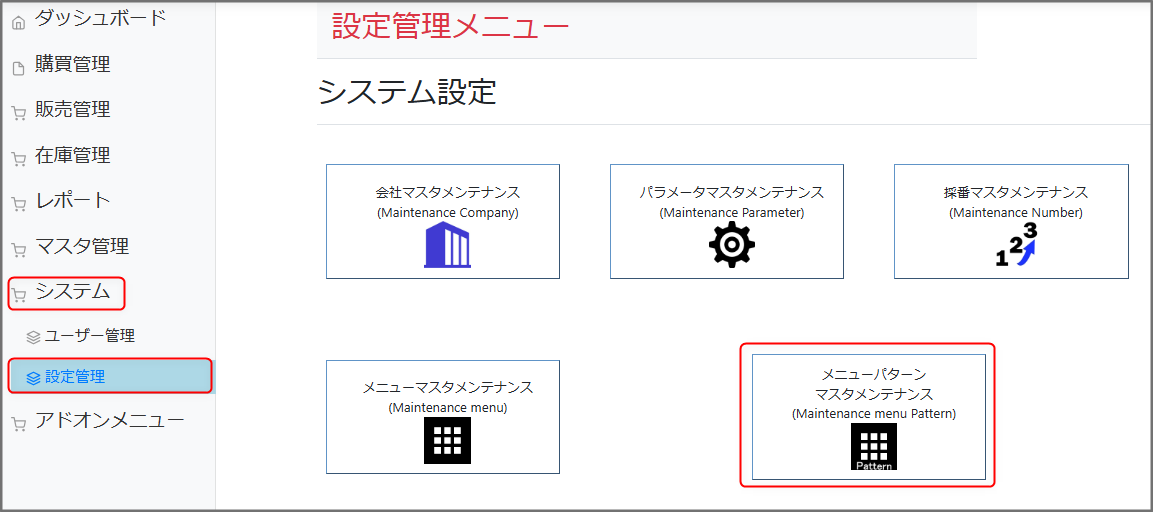Click the 採番マスタメンテナンス text link
This screenshot has width=1153, height=512.
click(1015, 192)
